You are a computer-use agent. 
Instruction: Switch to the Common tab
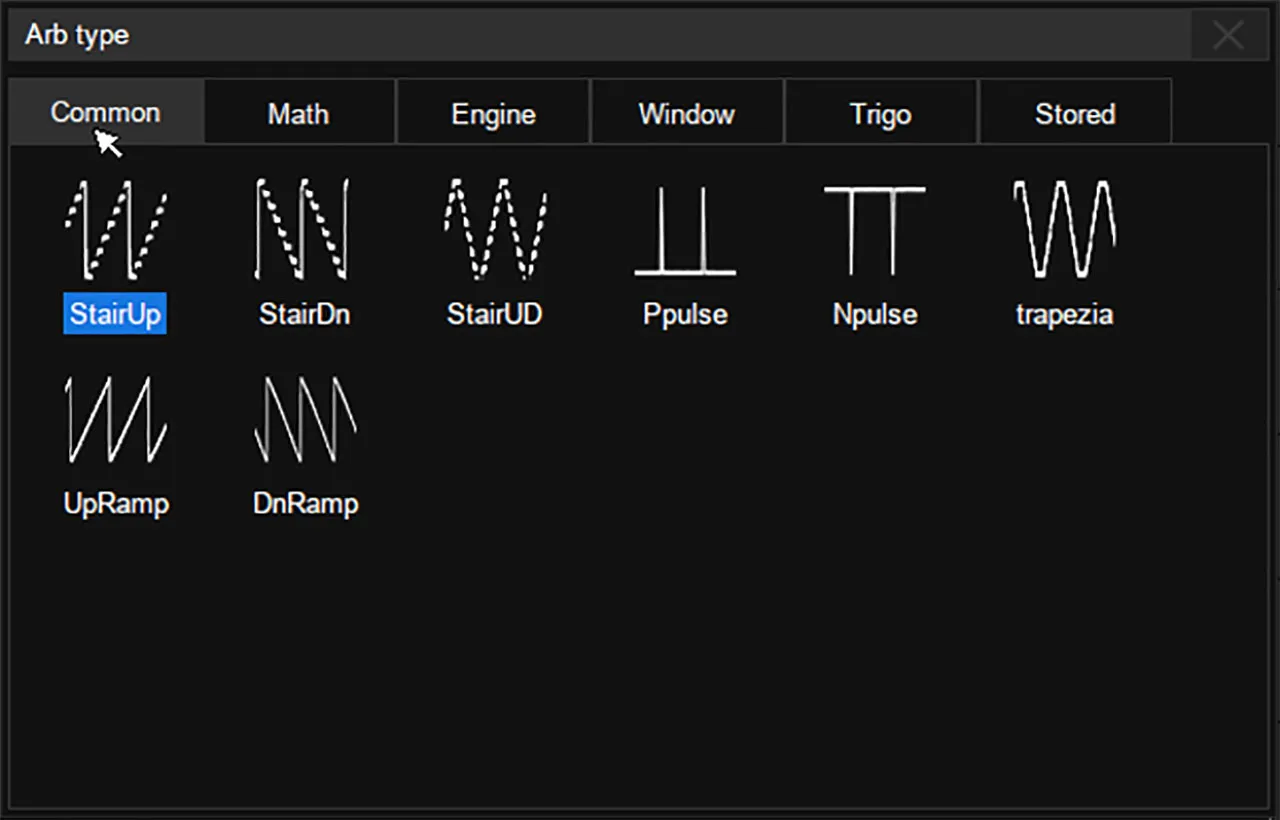(106, 113)
